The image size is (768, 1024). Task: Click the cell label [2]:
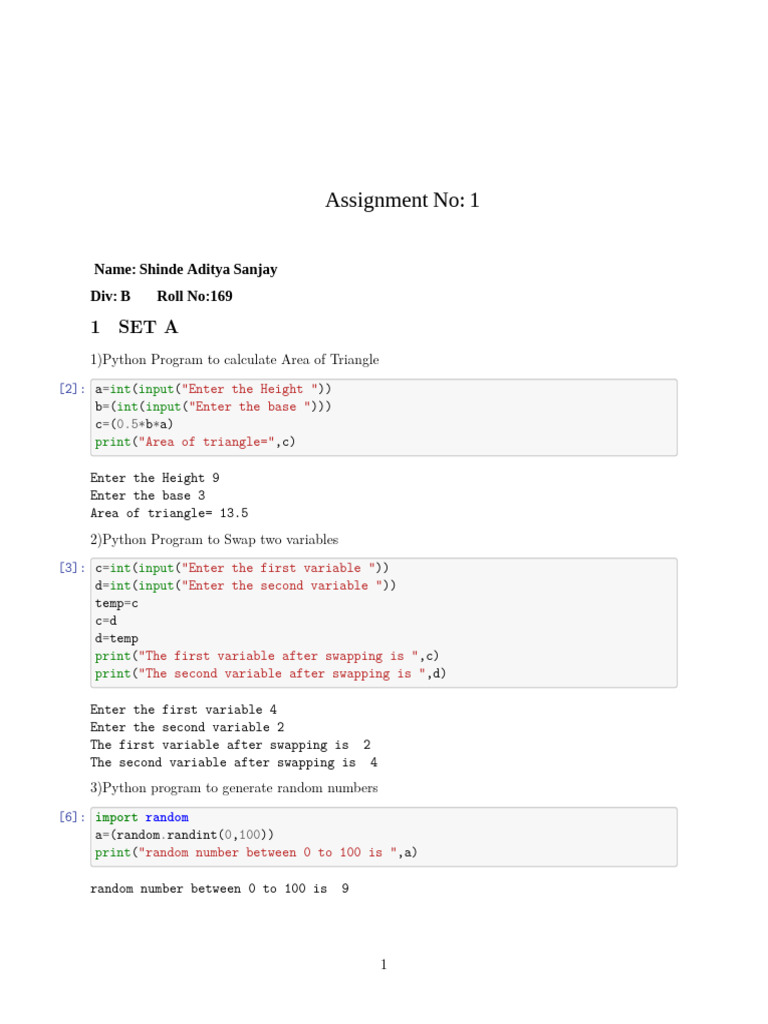[72, 389]
